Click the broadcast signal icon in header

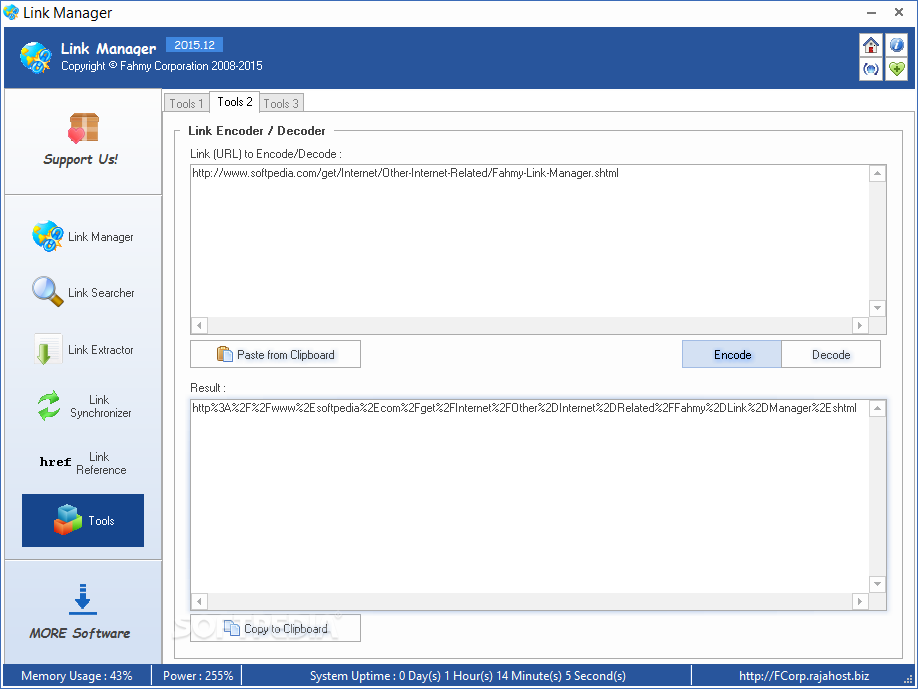click(x=871, y=70)
